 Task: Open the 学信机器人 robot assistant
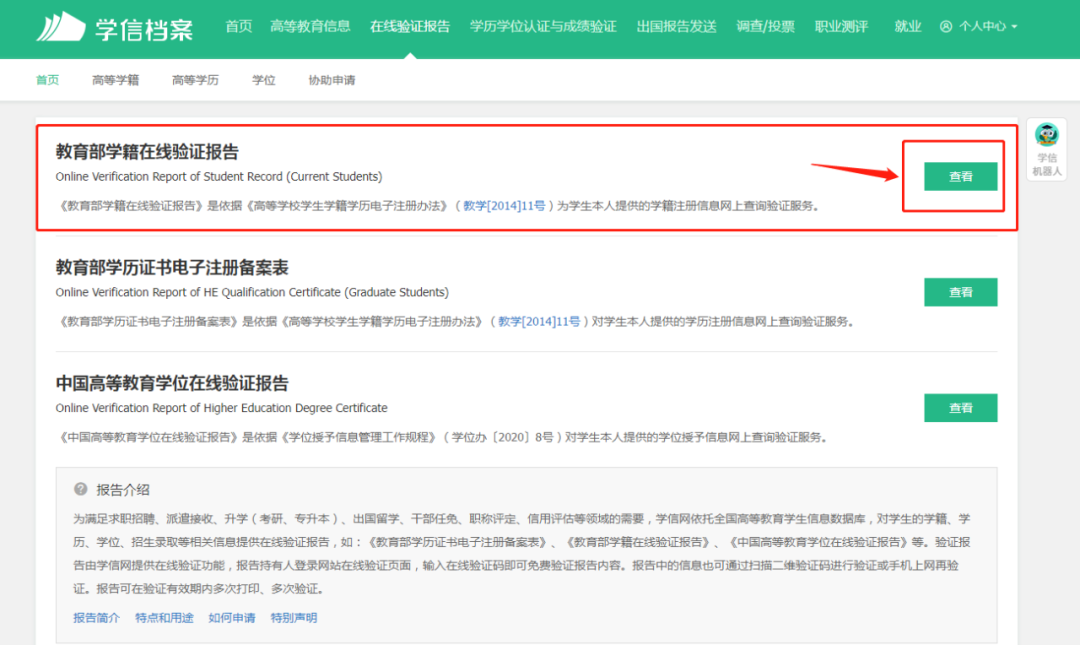1046,149
